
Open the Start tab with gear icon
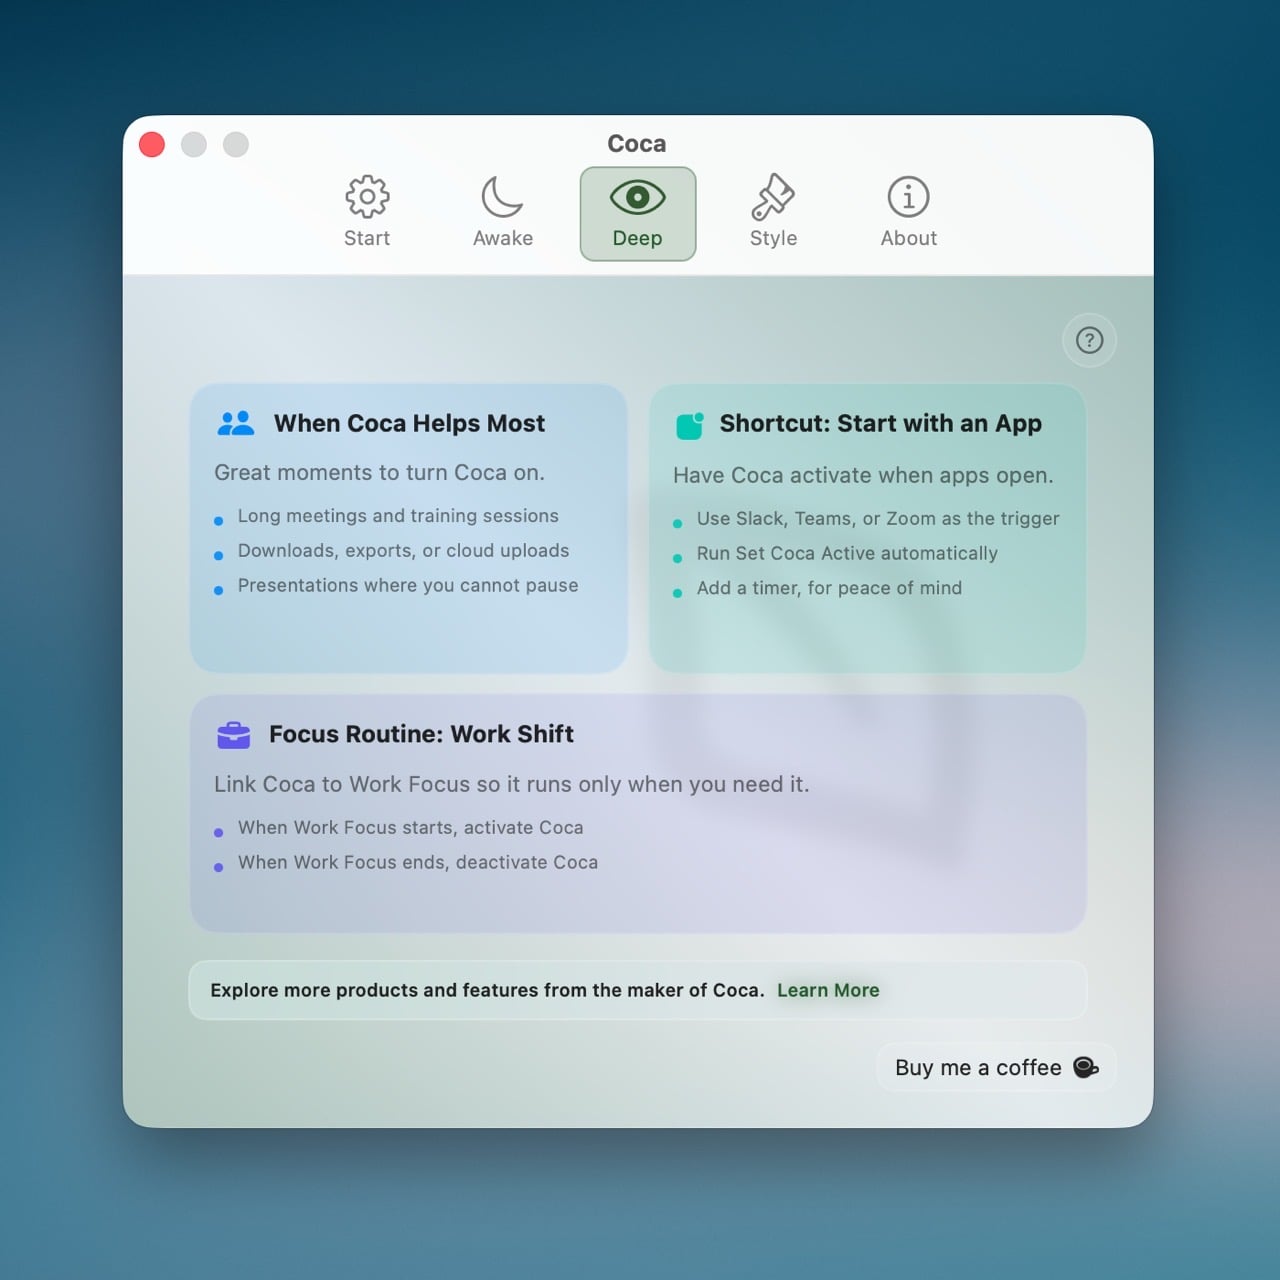[367, 213]
